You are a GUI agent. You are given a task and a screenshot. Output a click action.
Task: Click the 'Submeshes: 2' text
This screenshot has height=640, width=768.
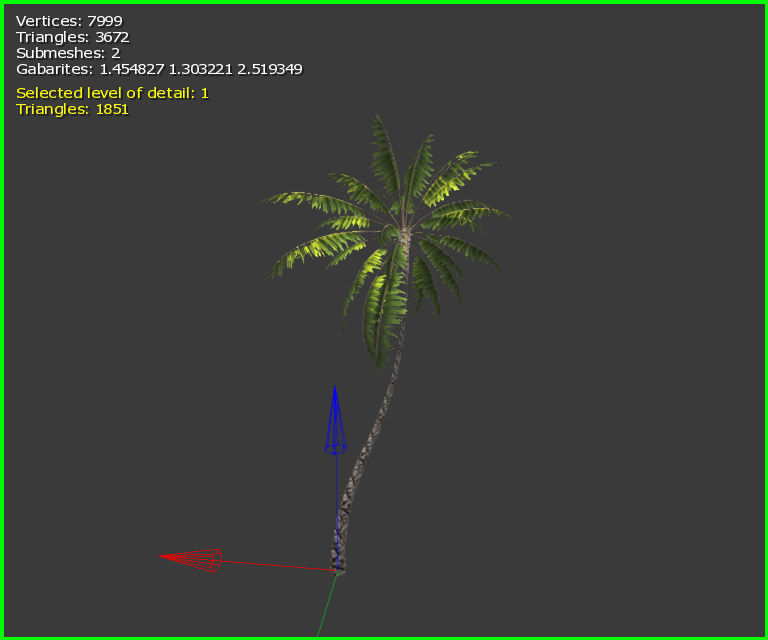point(68,53)
